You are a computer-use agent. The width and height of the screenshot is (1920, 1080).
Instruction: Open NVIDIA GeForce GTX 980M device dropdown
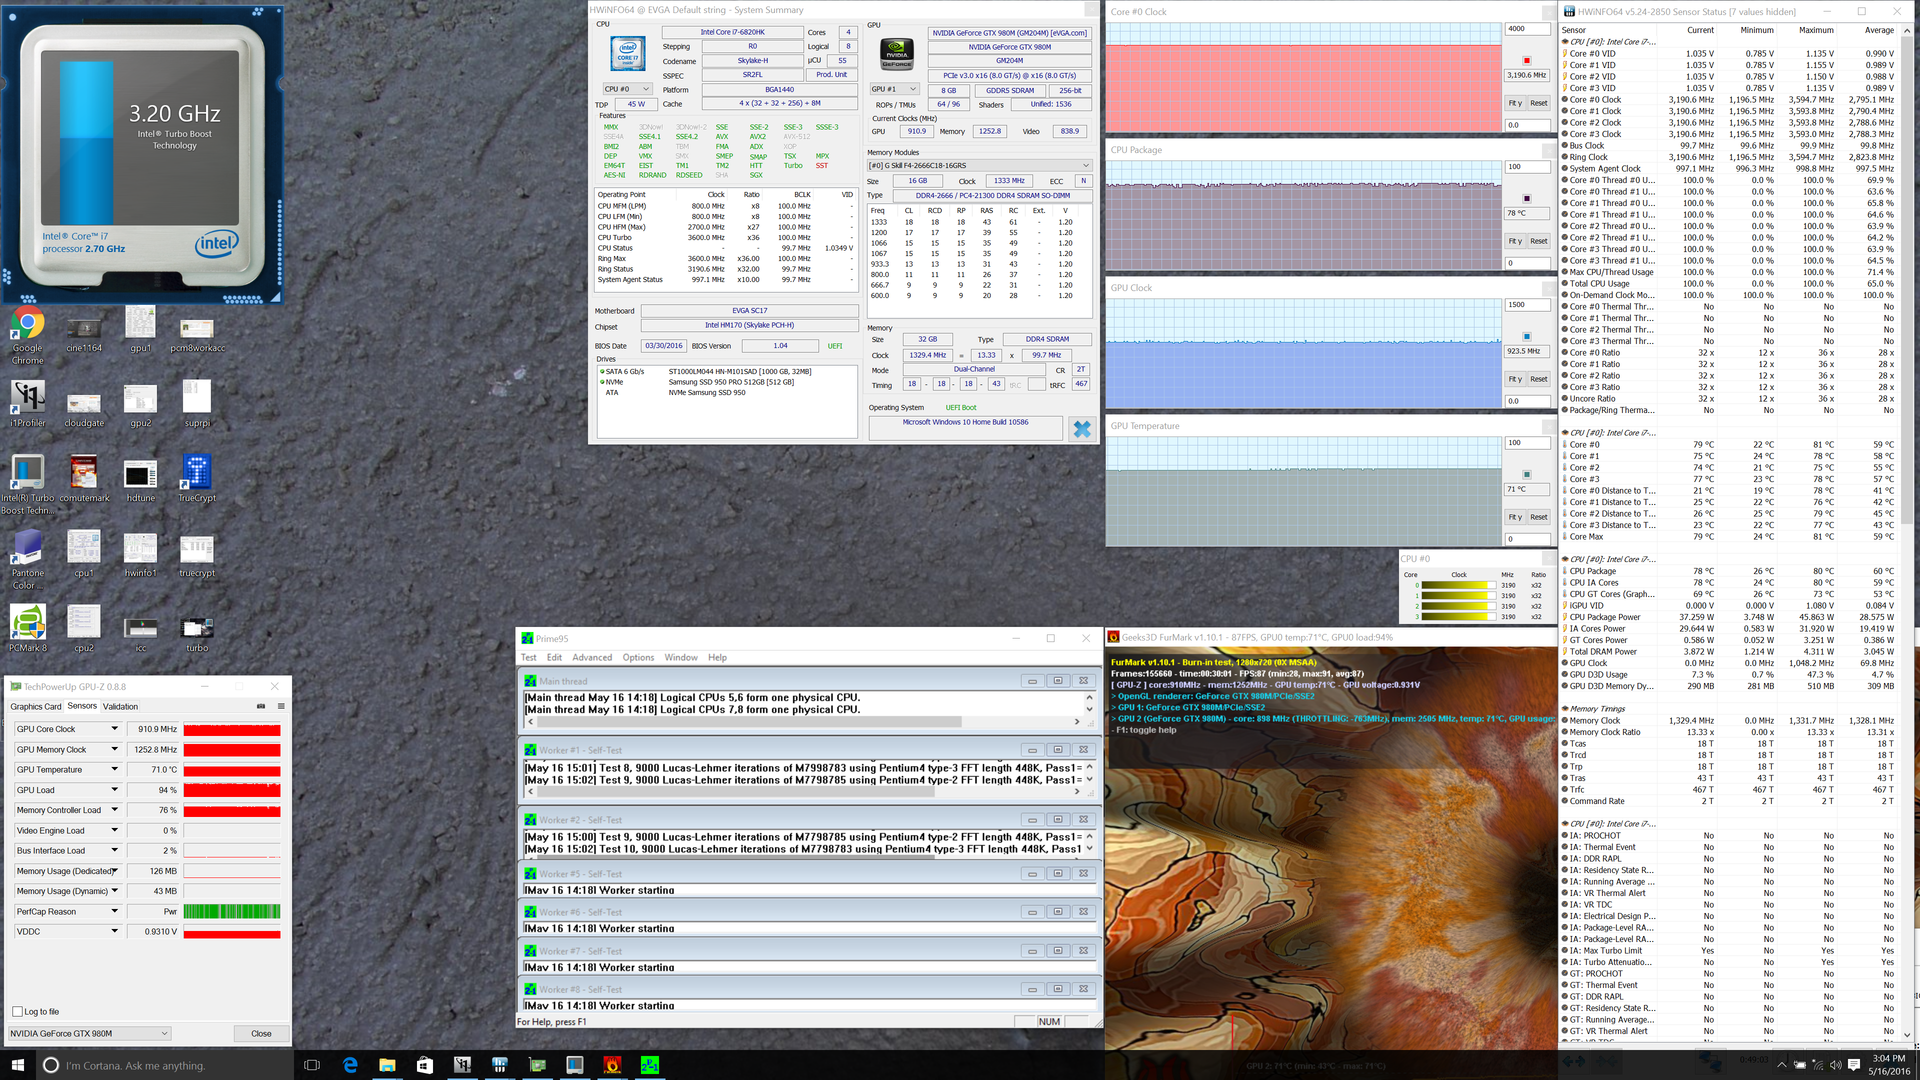[89, 1034]
